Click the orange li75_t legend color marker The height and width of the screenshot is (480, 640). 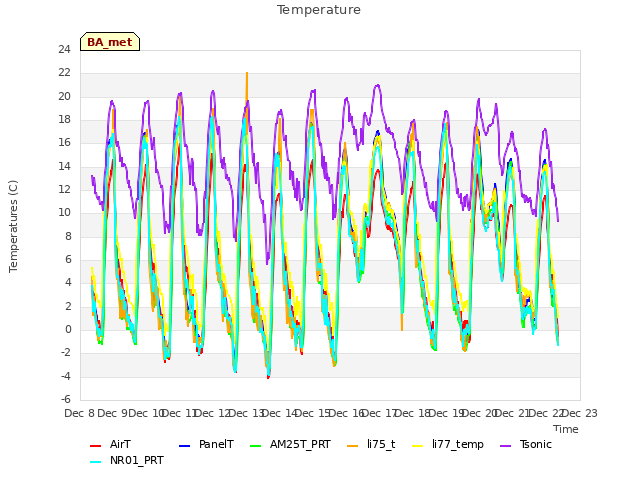(x=353, y=446)
